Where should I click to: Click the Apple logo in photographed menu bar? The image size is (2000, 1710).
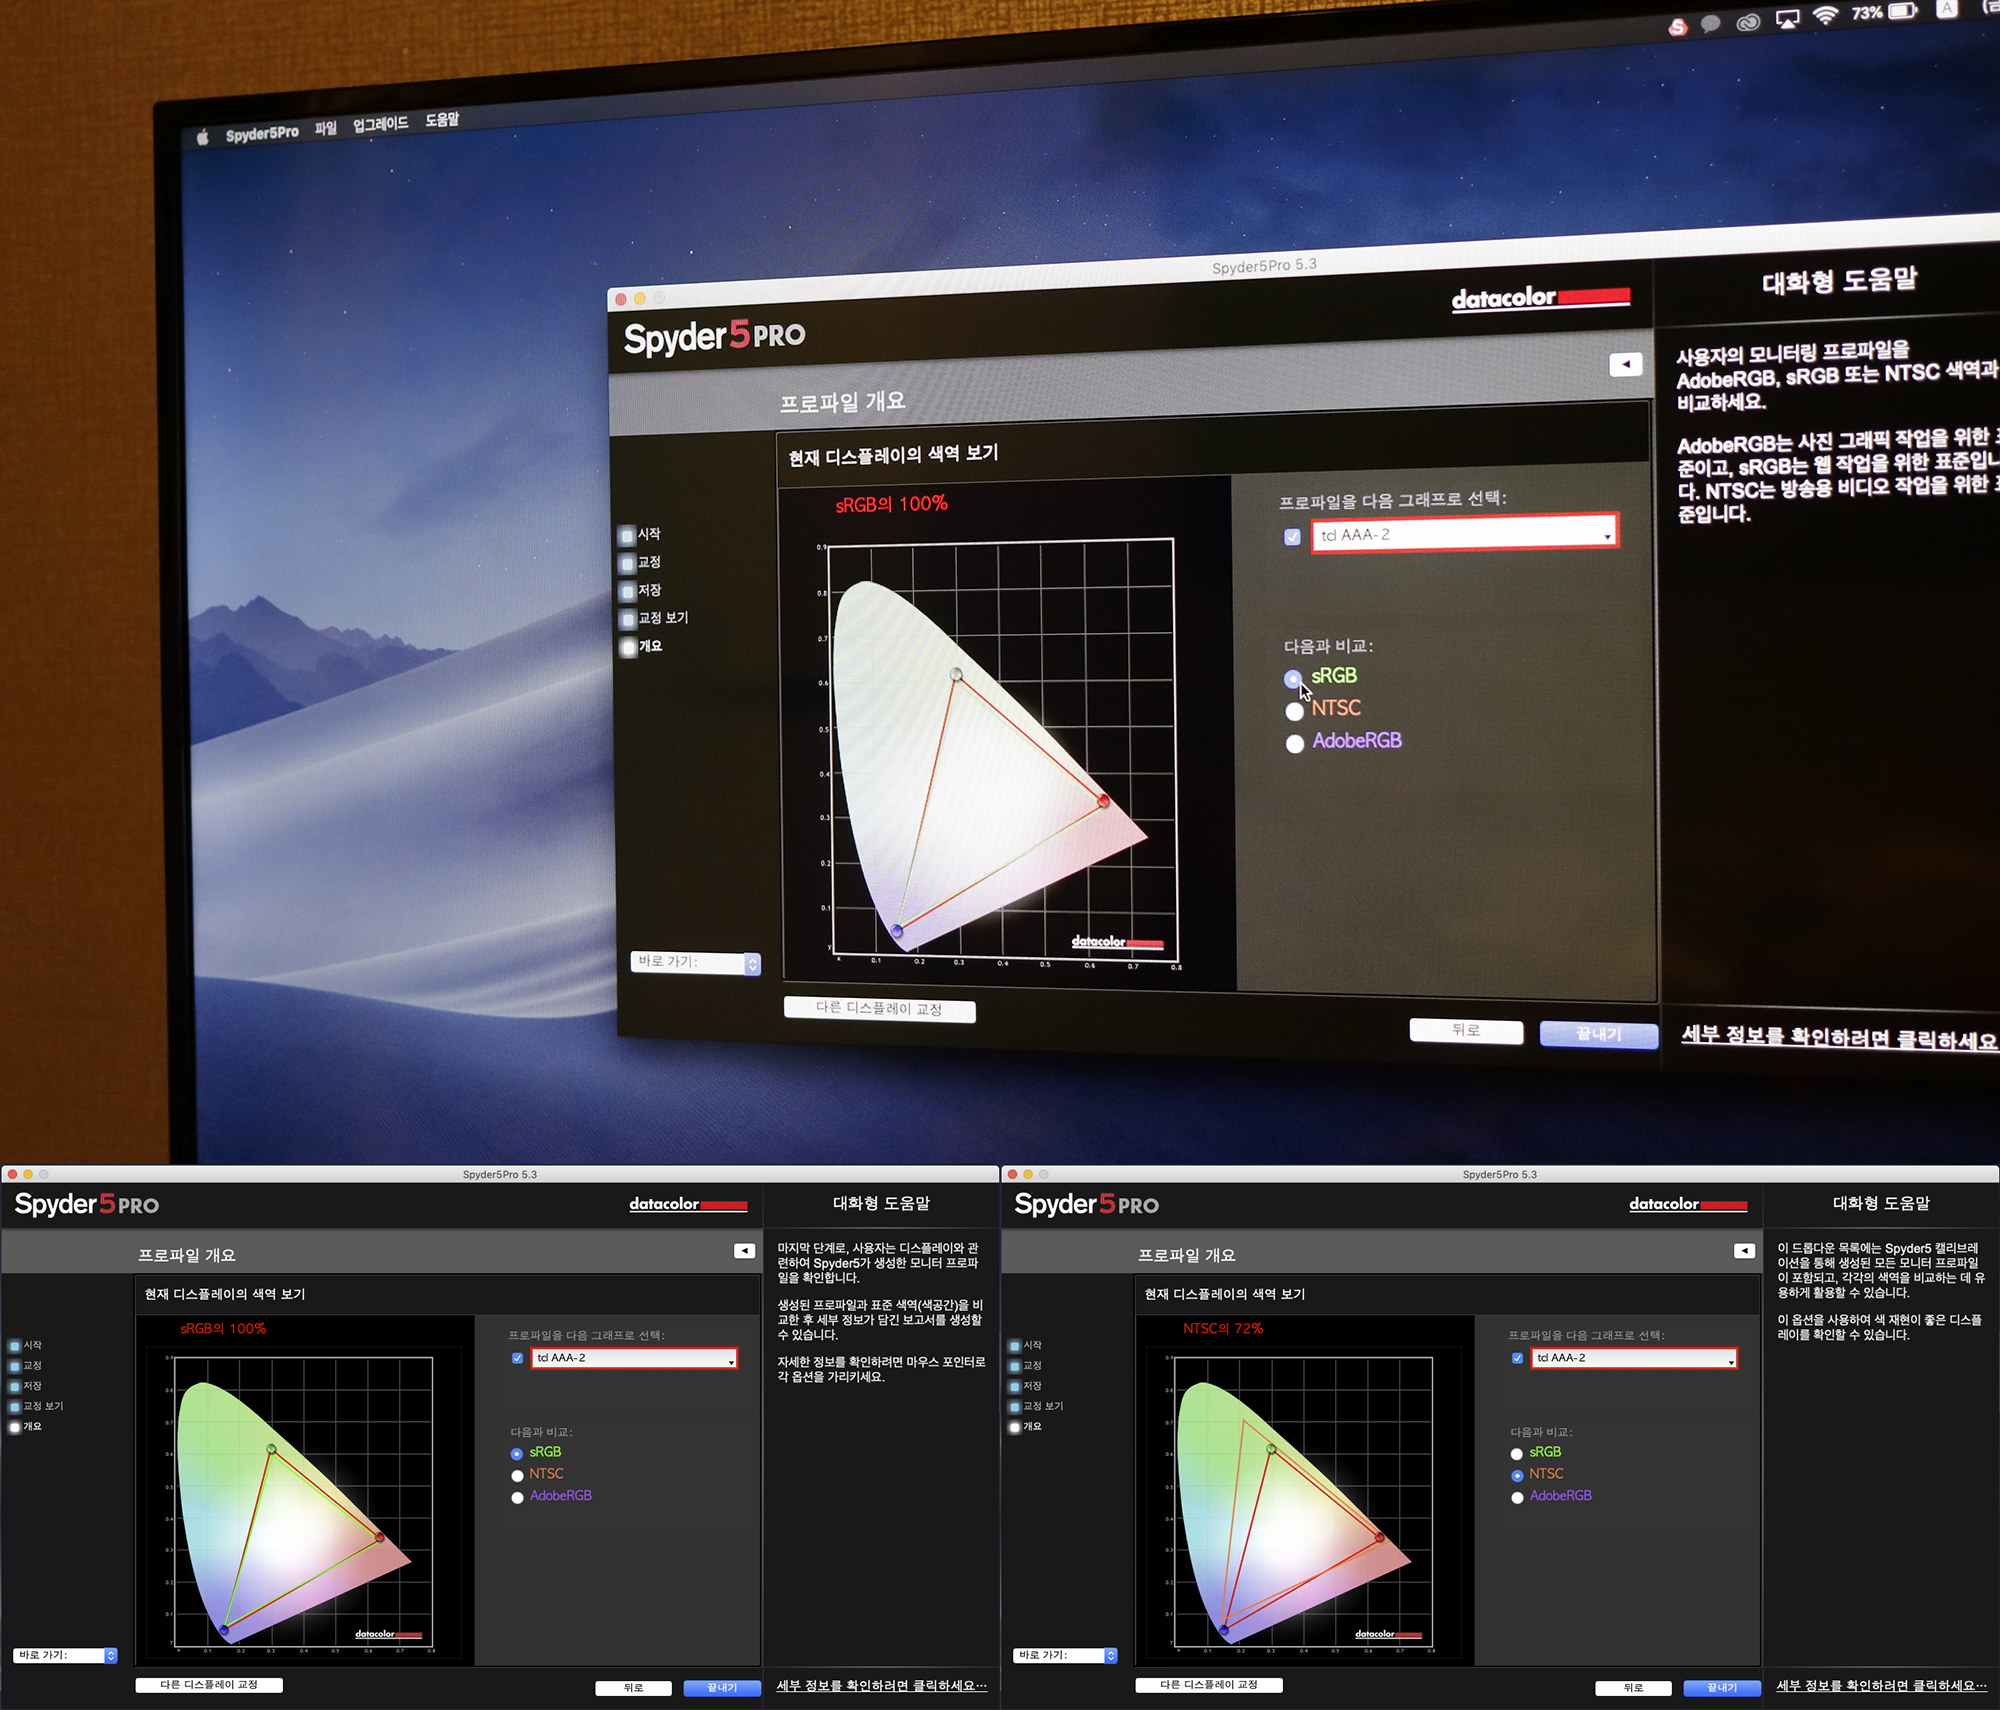pos(203,138)
